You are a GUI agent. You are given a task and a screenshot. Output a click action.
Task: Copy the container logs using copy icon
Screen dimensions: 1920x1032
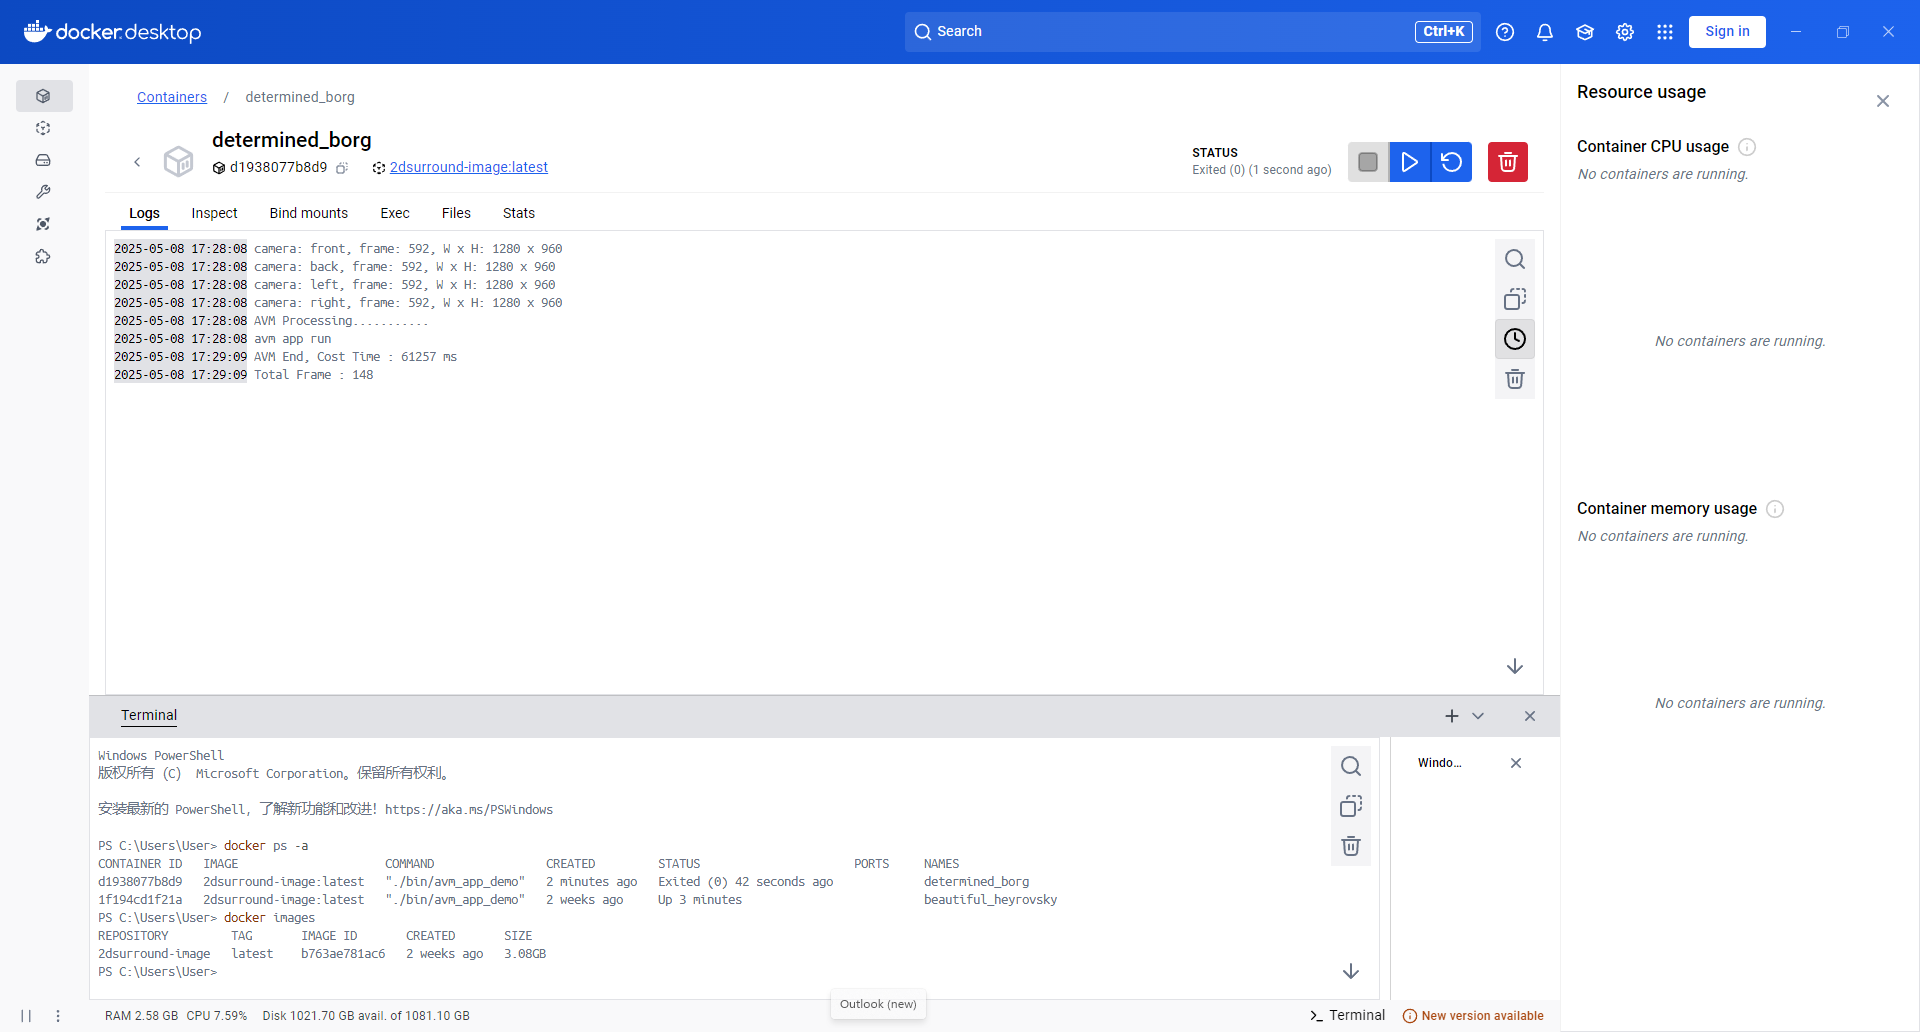[x=1514, y=298]
